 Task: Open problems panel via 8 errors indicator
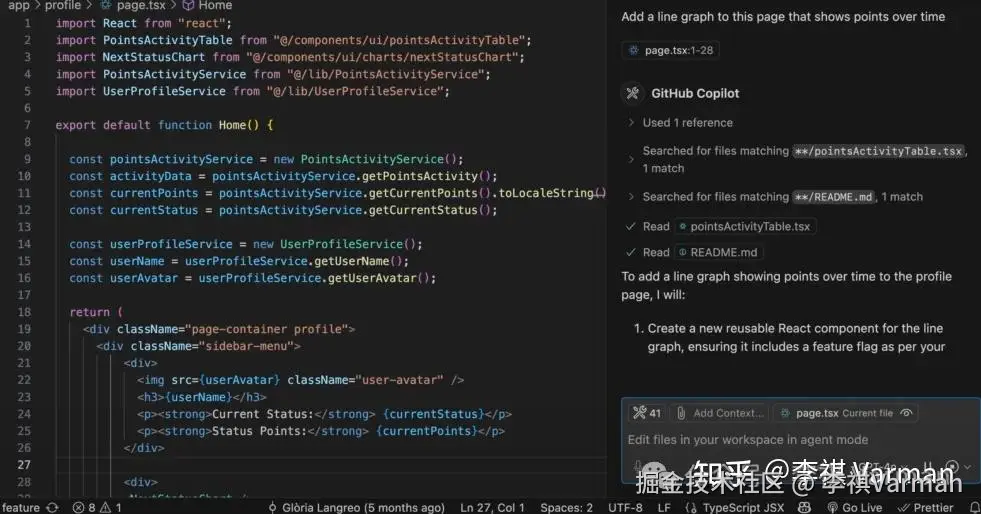[84, 507]
